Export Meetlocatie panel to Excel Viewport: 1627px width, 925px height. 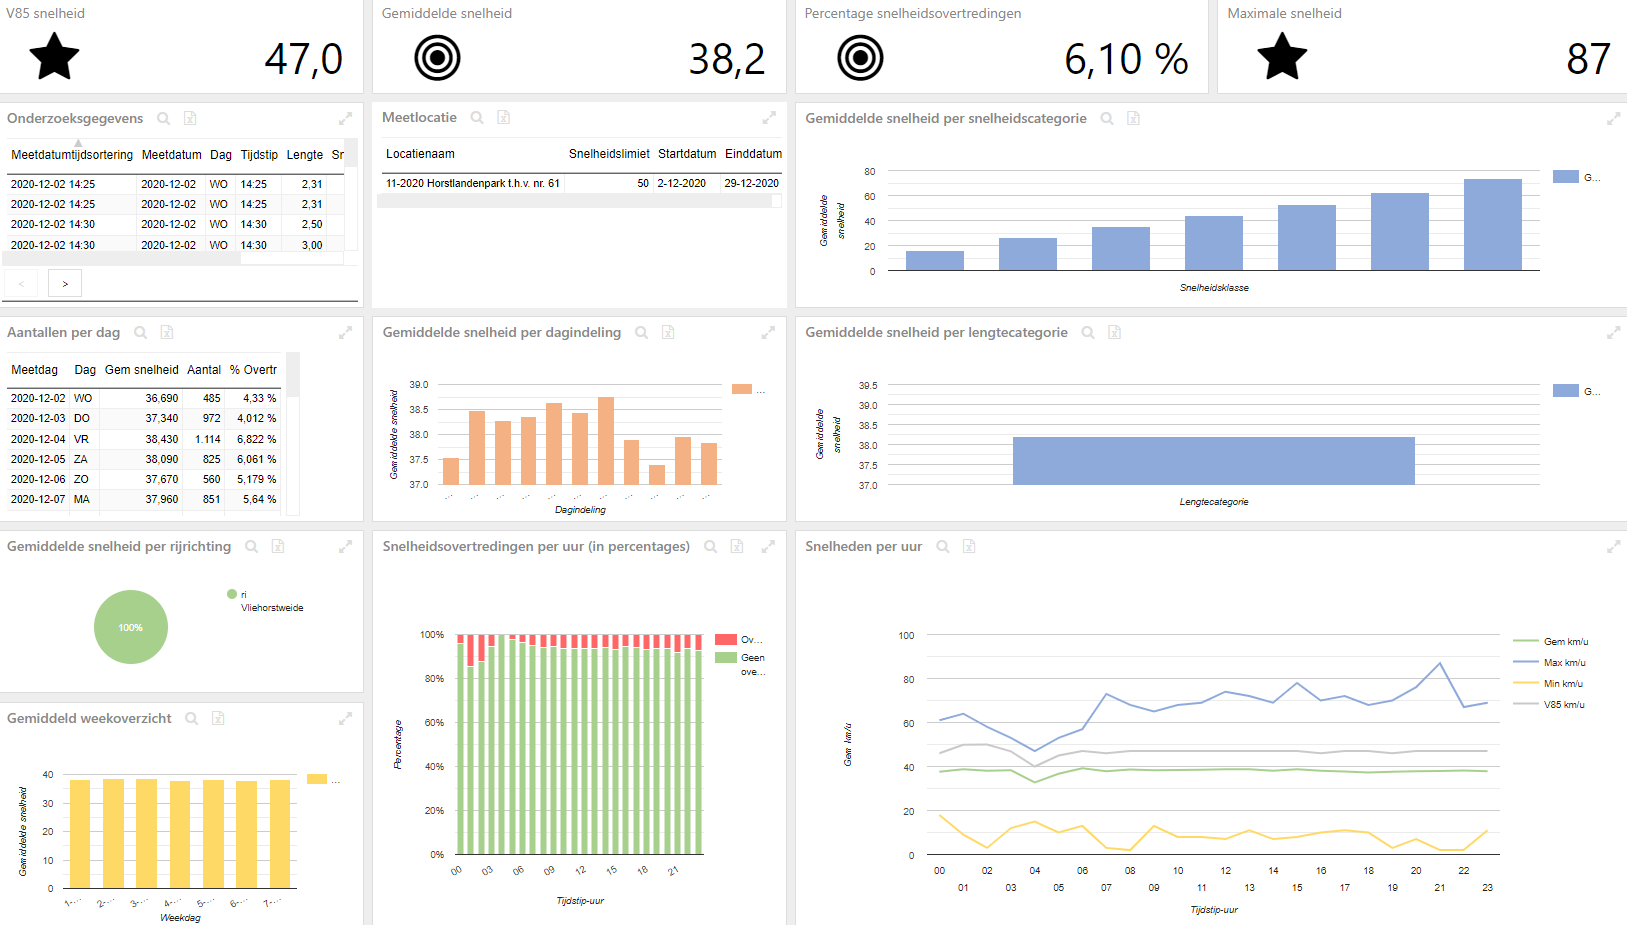coord(504,117)
